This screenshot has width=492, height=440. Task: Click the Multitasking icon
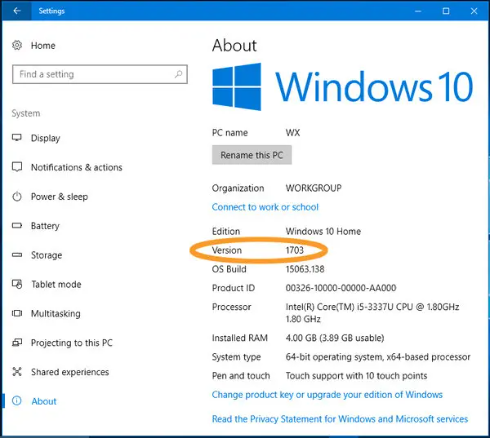[17, 313]
